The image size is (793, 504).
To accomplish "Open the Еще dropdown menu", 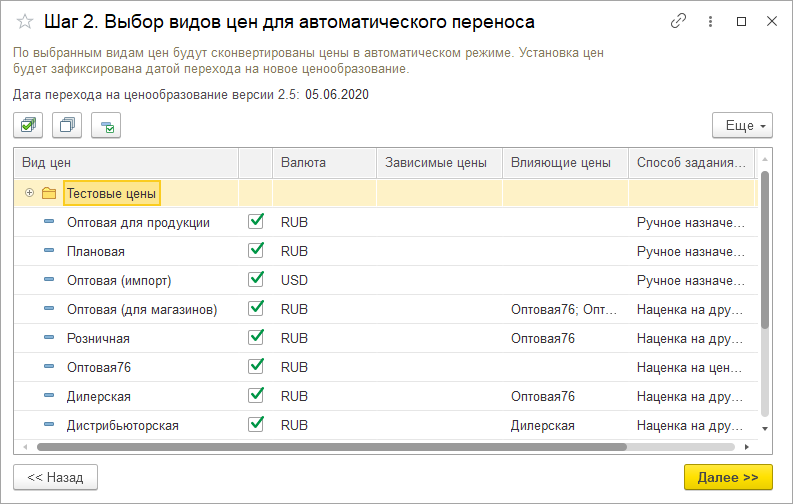I will pos(742,125).
